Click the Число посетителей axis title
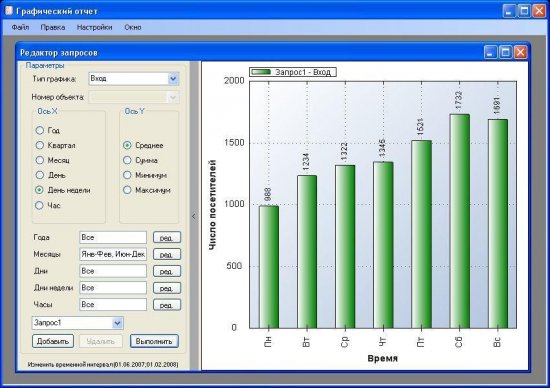 tap(212, 205)
